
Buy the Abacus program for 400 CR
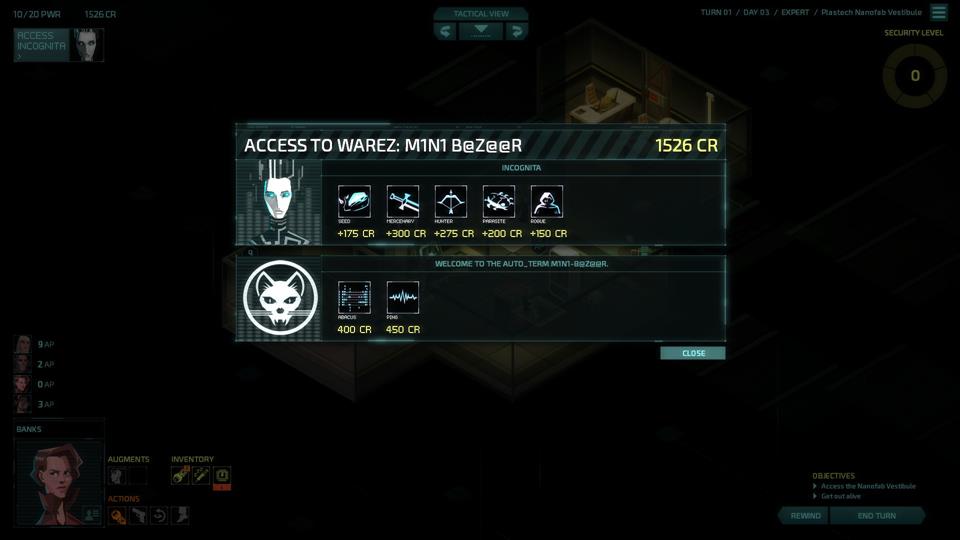(x=354, y=298)
